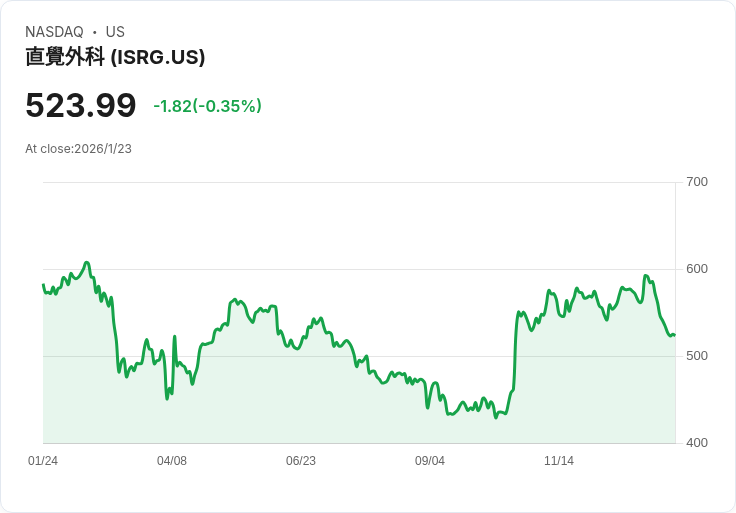
Task: Click the 06/23 x-axis date label
Action: click(x=301, y=461)
